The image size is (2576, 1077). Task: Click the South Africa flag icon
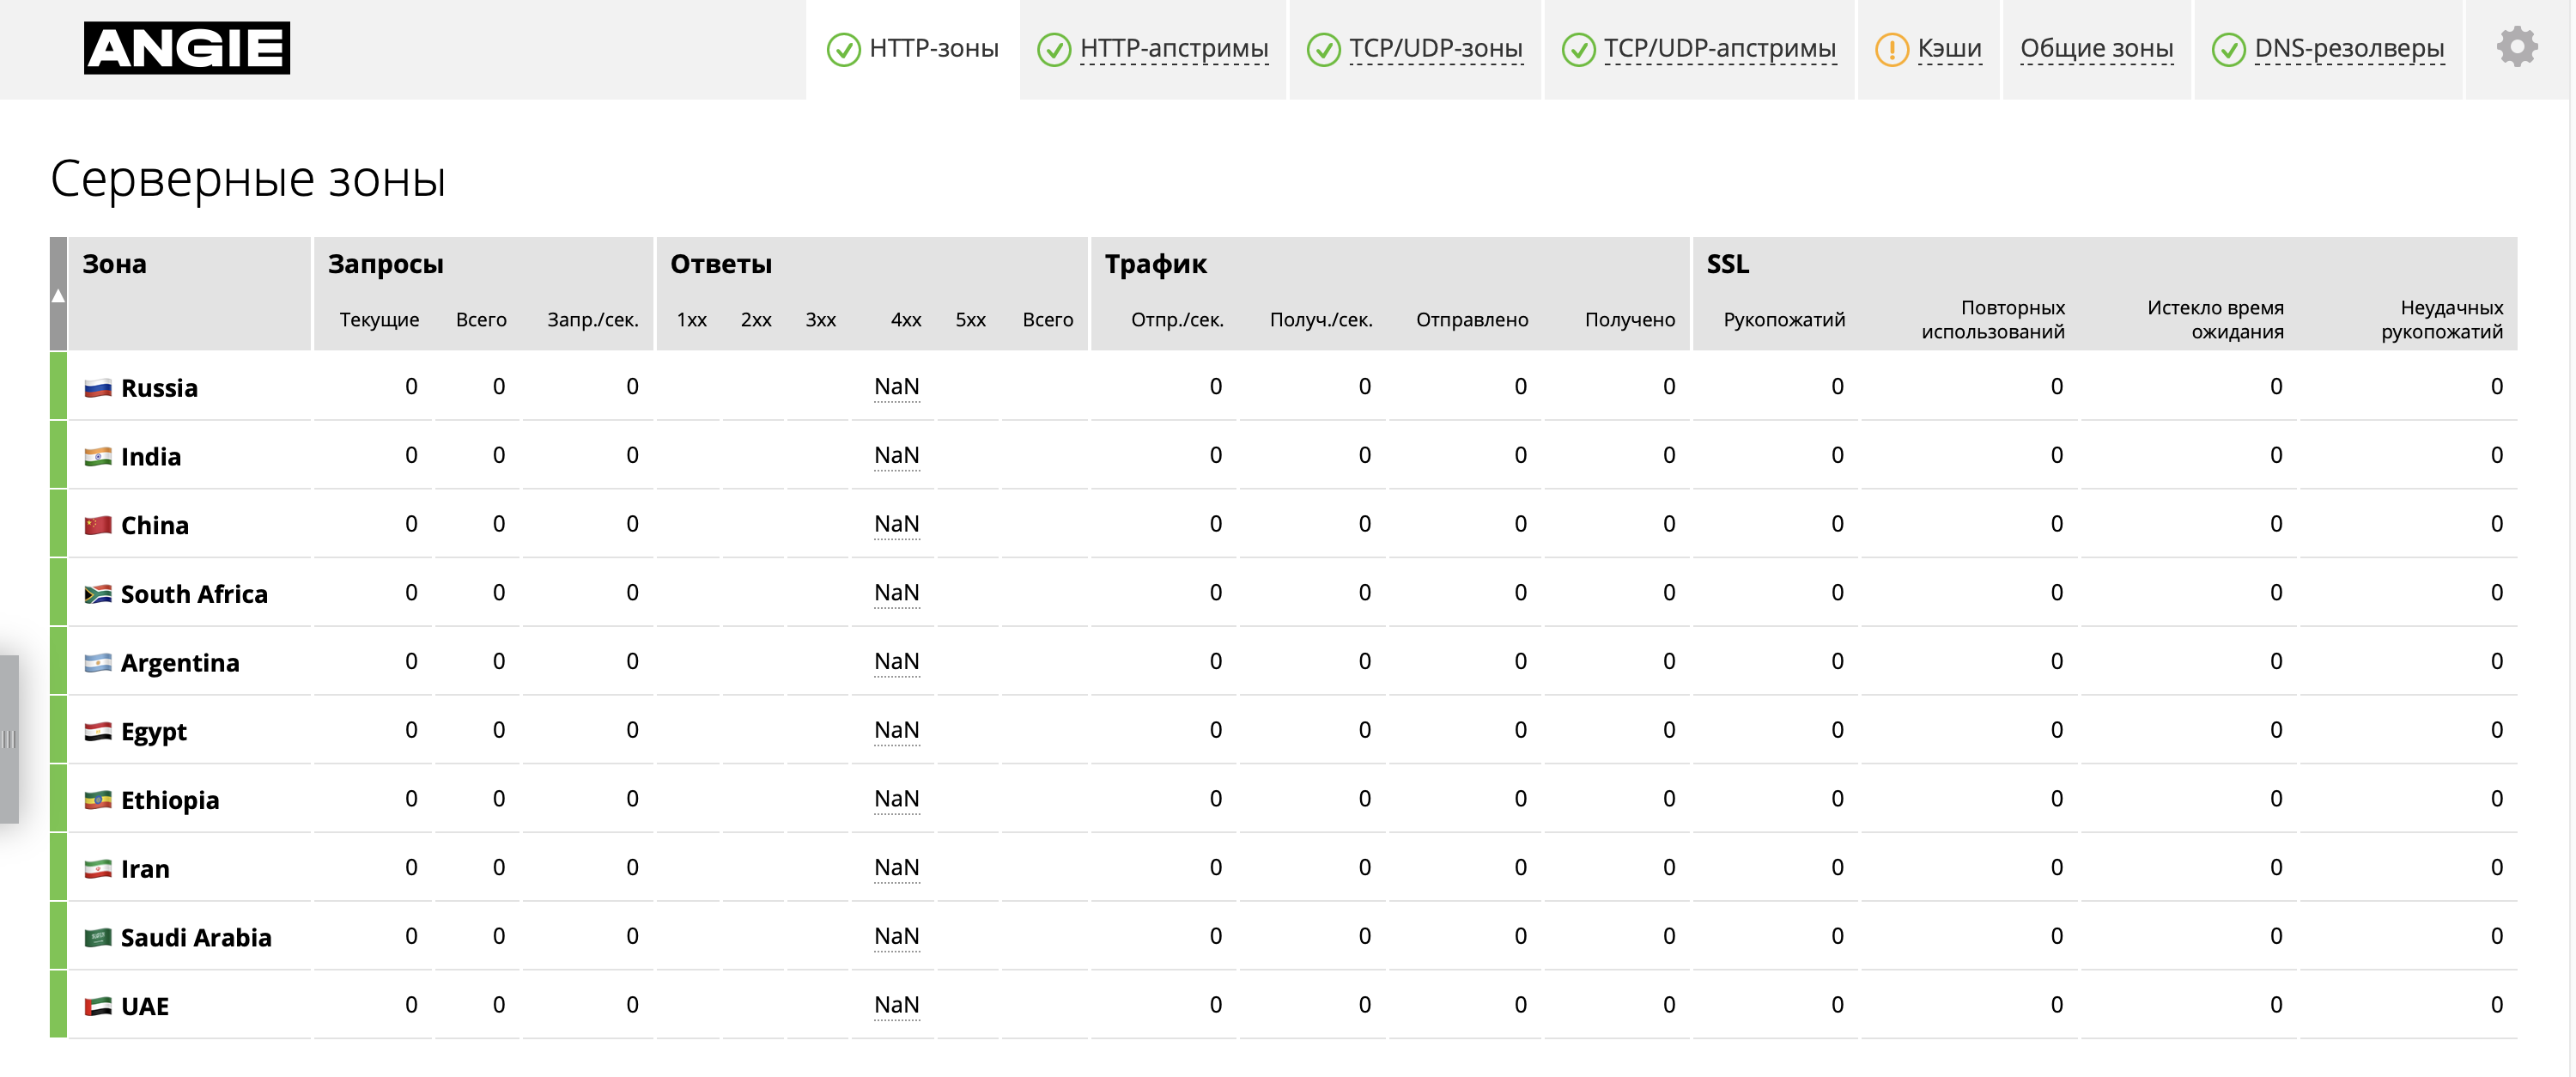(98, 594)
